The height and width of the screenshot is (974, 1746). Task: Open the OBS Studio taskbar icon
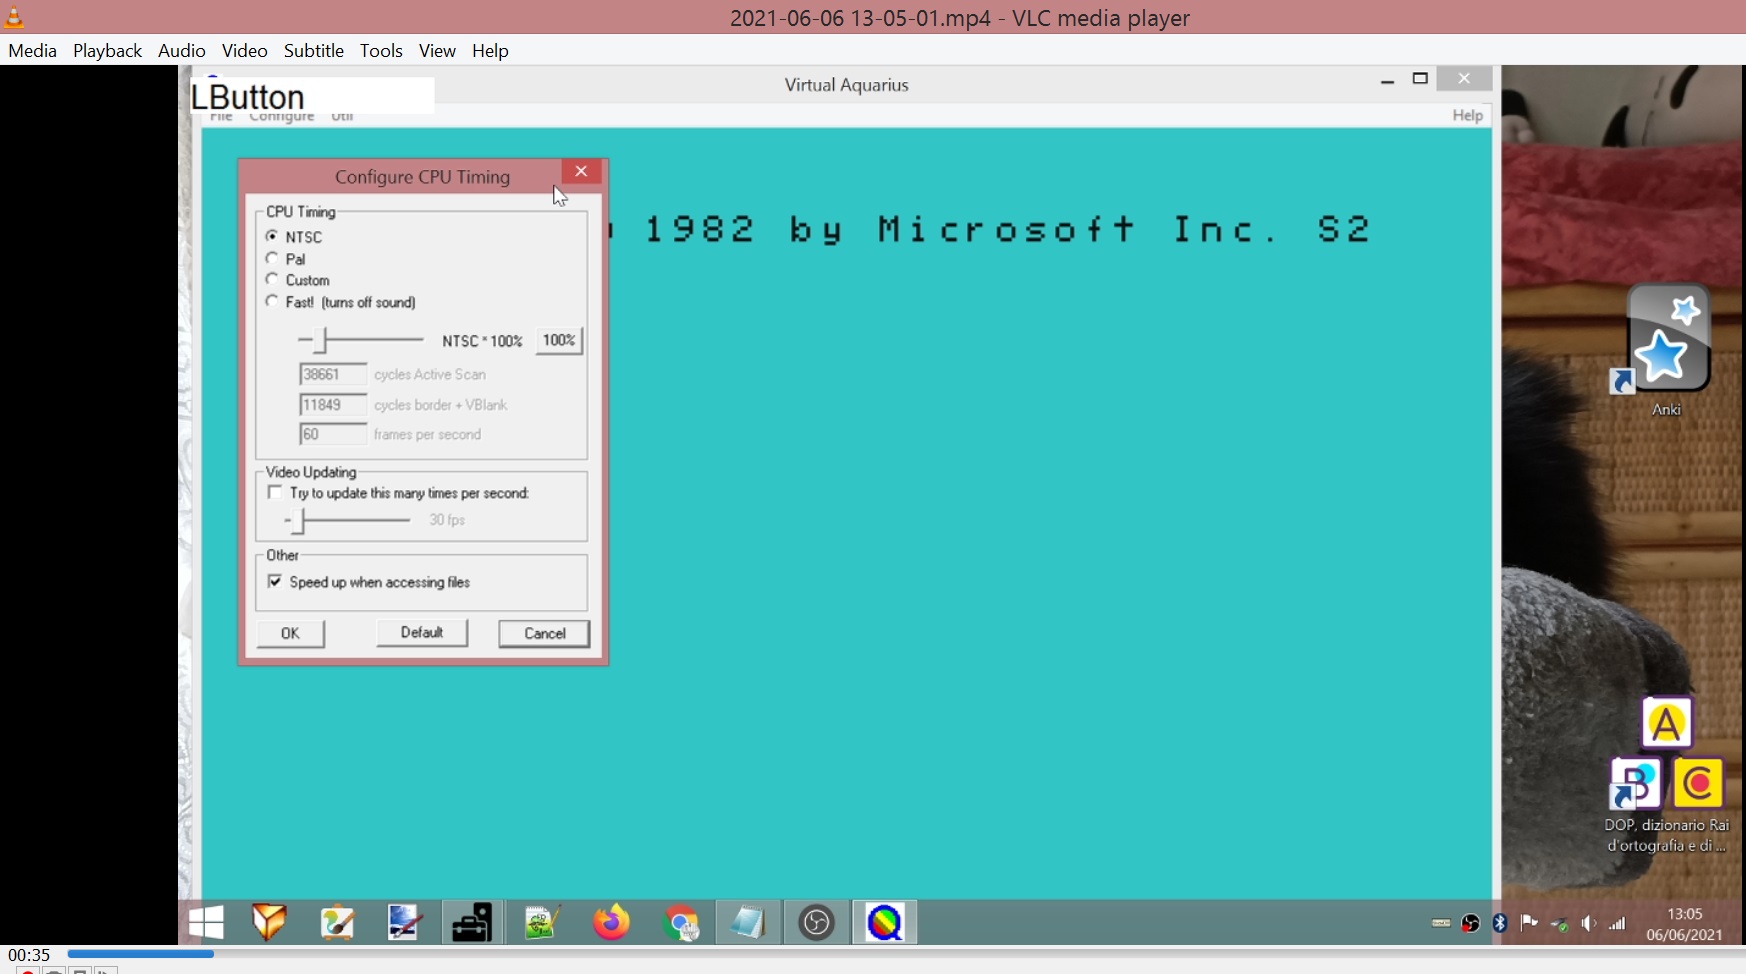[x=817, y=923]
